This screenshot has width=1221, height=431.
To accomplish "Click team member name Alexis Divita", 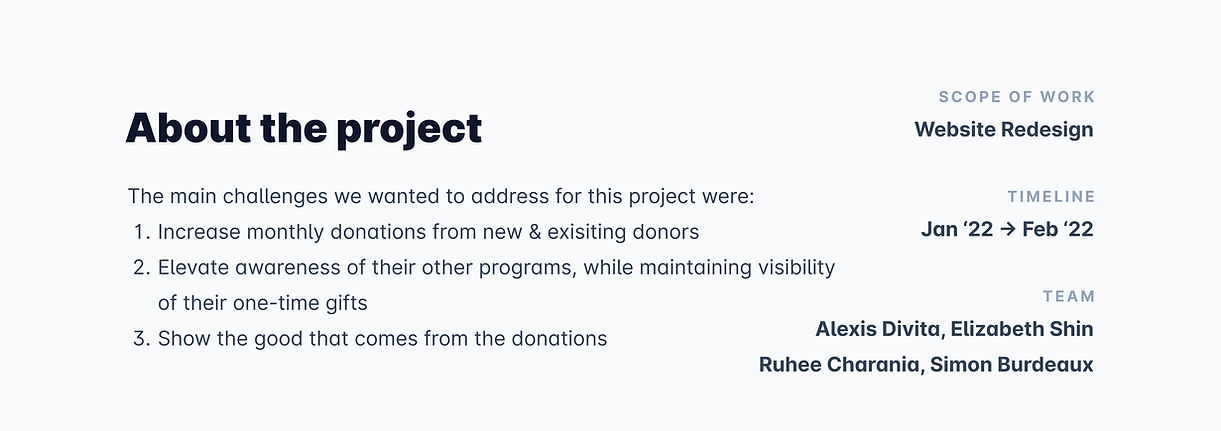I will tap(877, 329).
